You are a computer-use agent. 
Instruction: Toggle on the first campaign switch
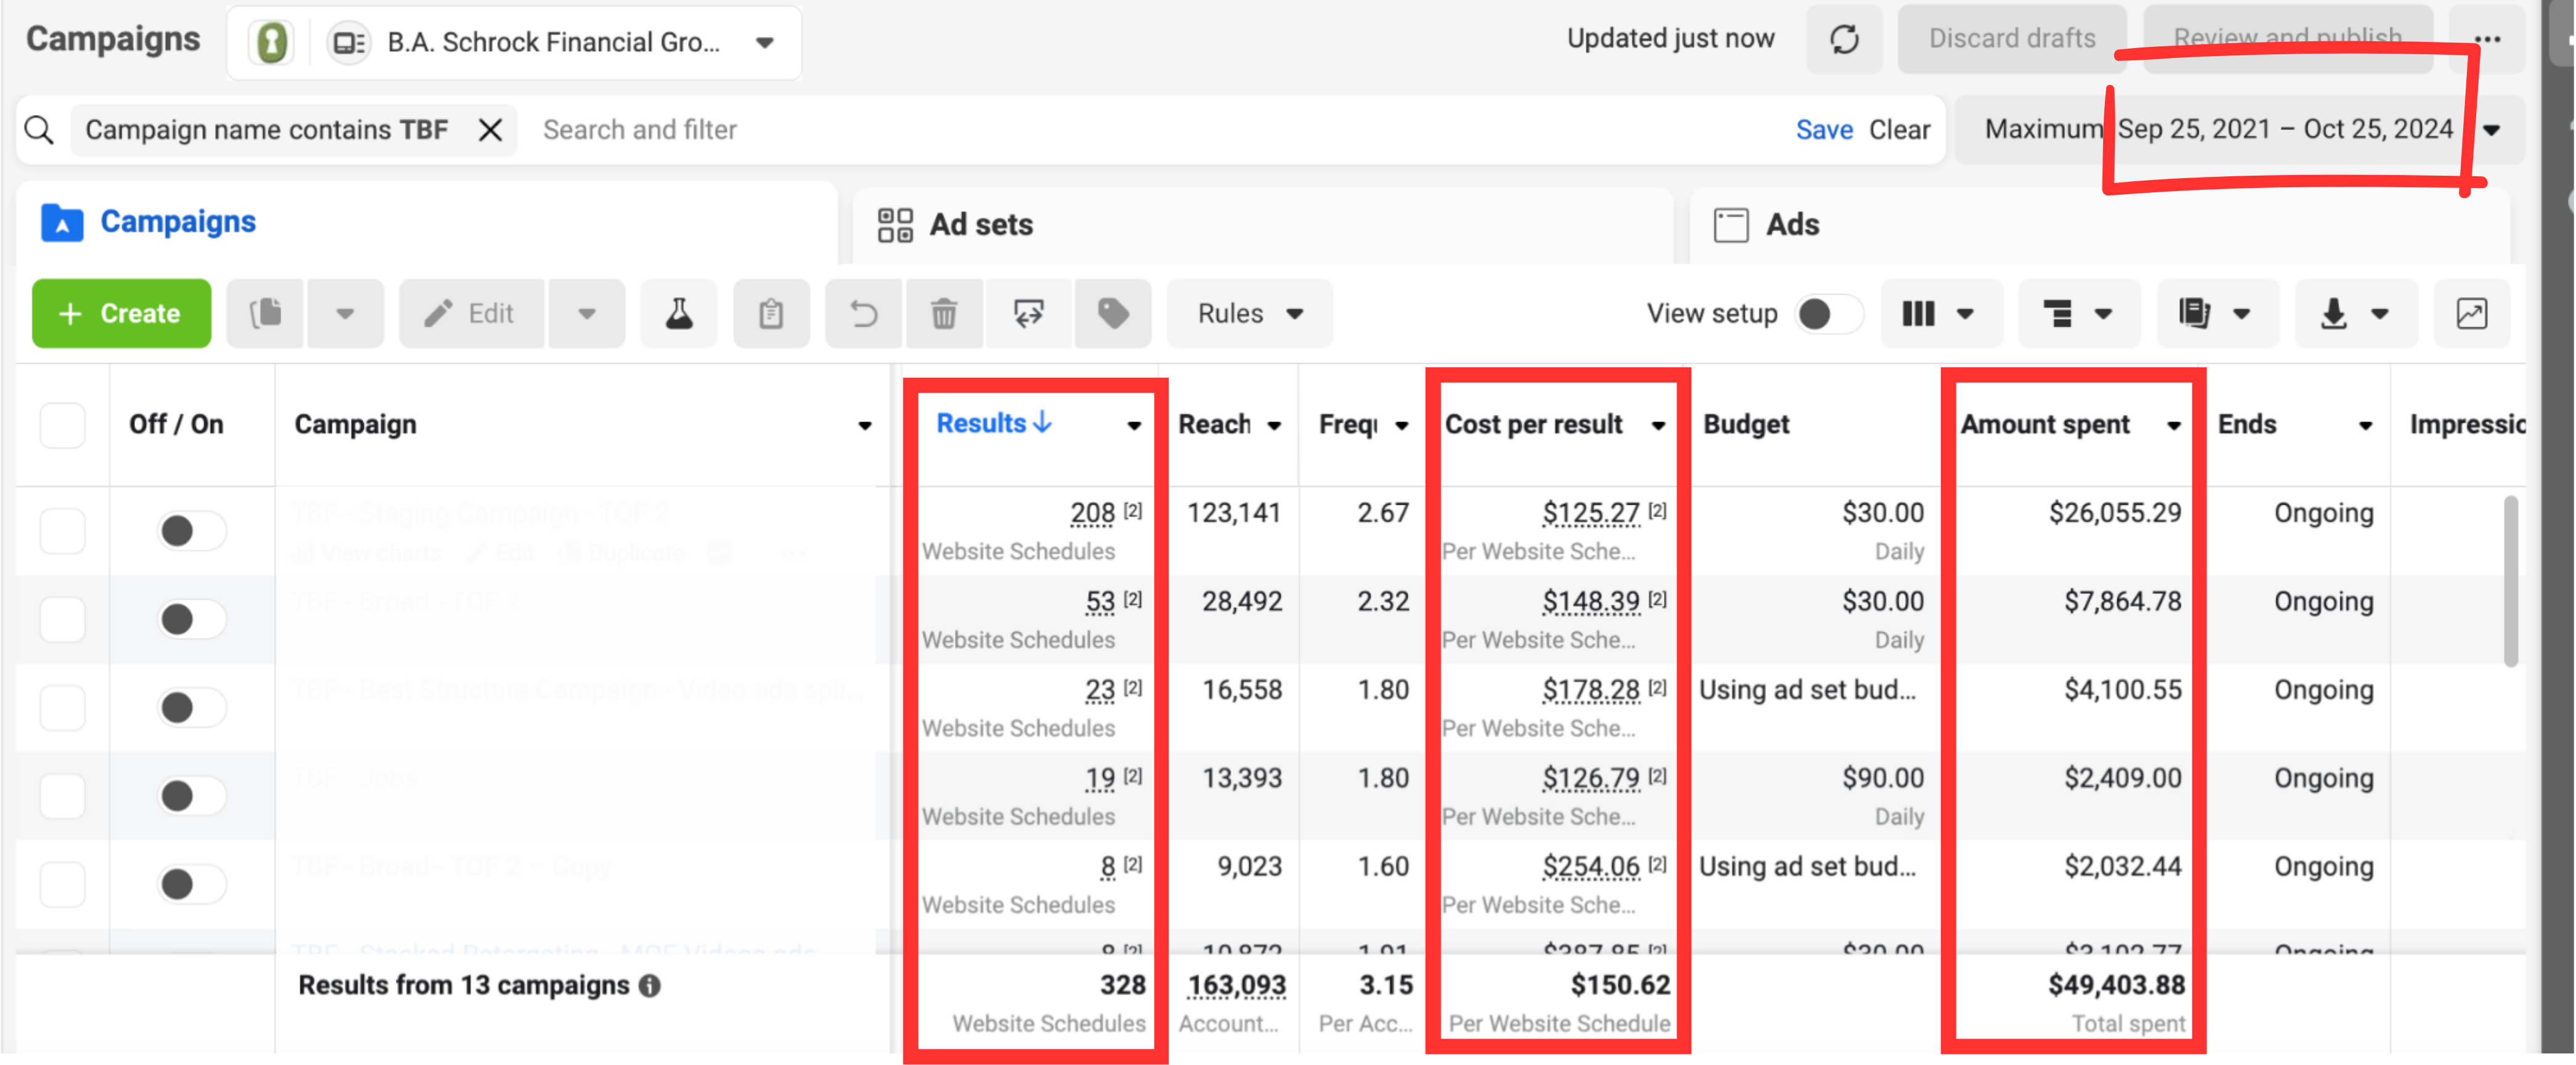[191, 530]
